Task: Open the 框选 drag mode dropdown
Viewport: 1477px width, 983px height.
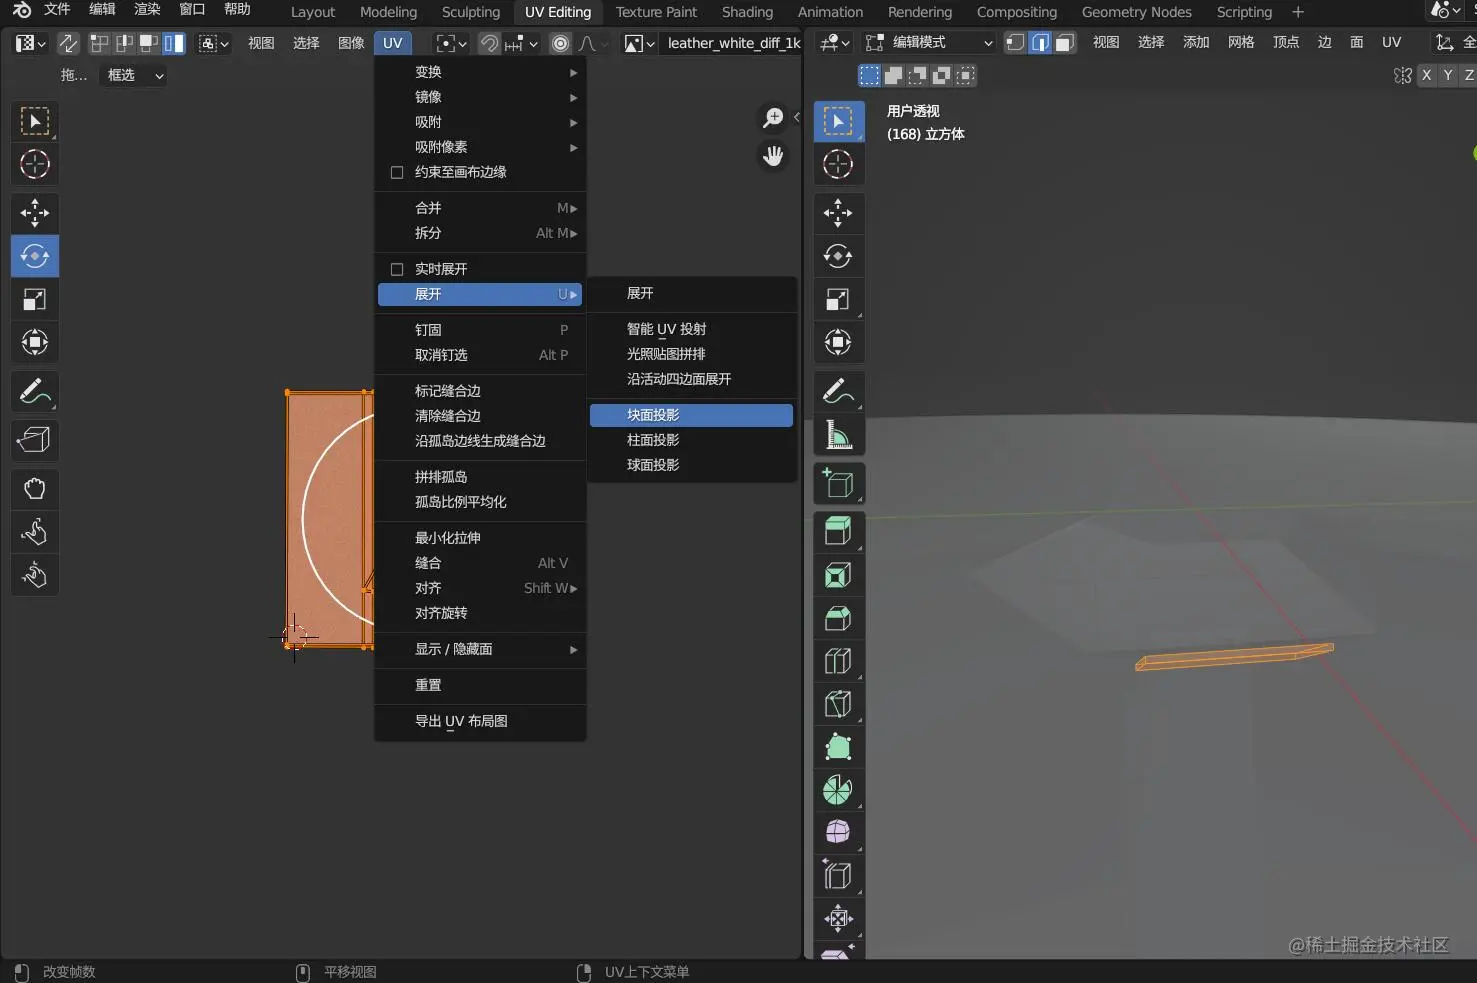Action: coord(134,75)
